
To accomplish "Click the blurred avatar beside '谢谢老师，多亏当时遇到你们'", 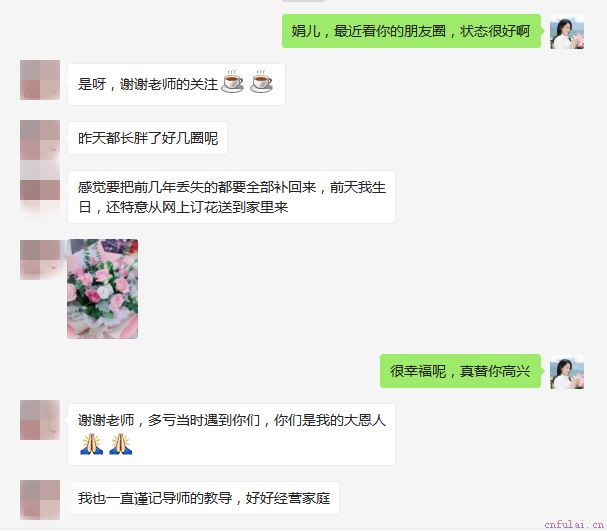I will click(x=40, y=420).
